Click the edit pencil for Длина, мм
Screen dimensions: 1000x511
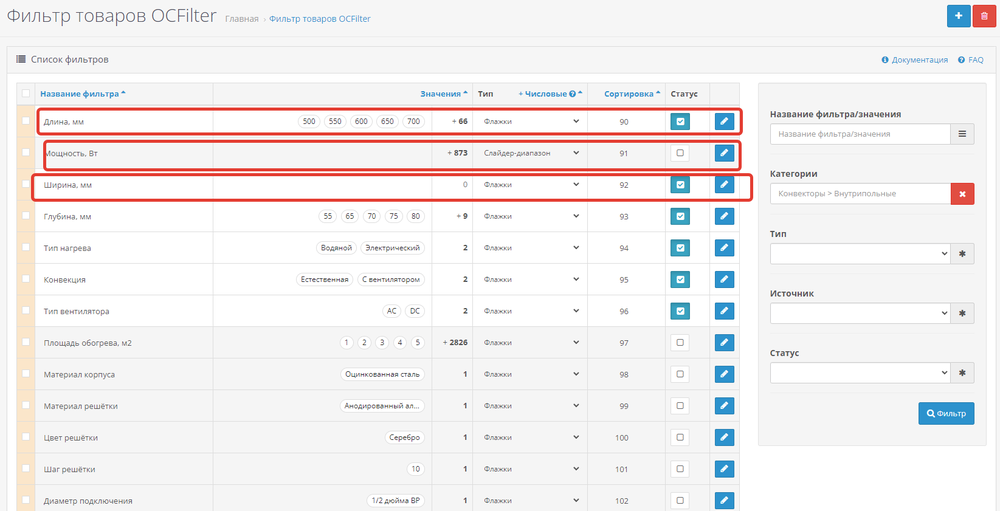[725, 122]
